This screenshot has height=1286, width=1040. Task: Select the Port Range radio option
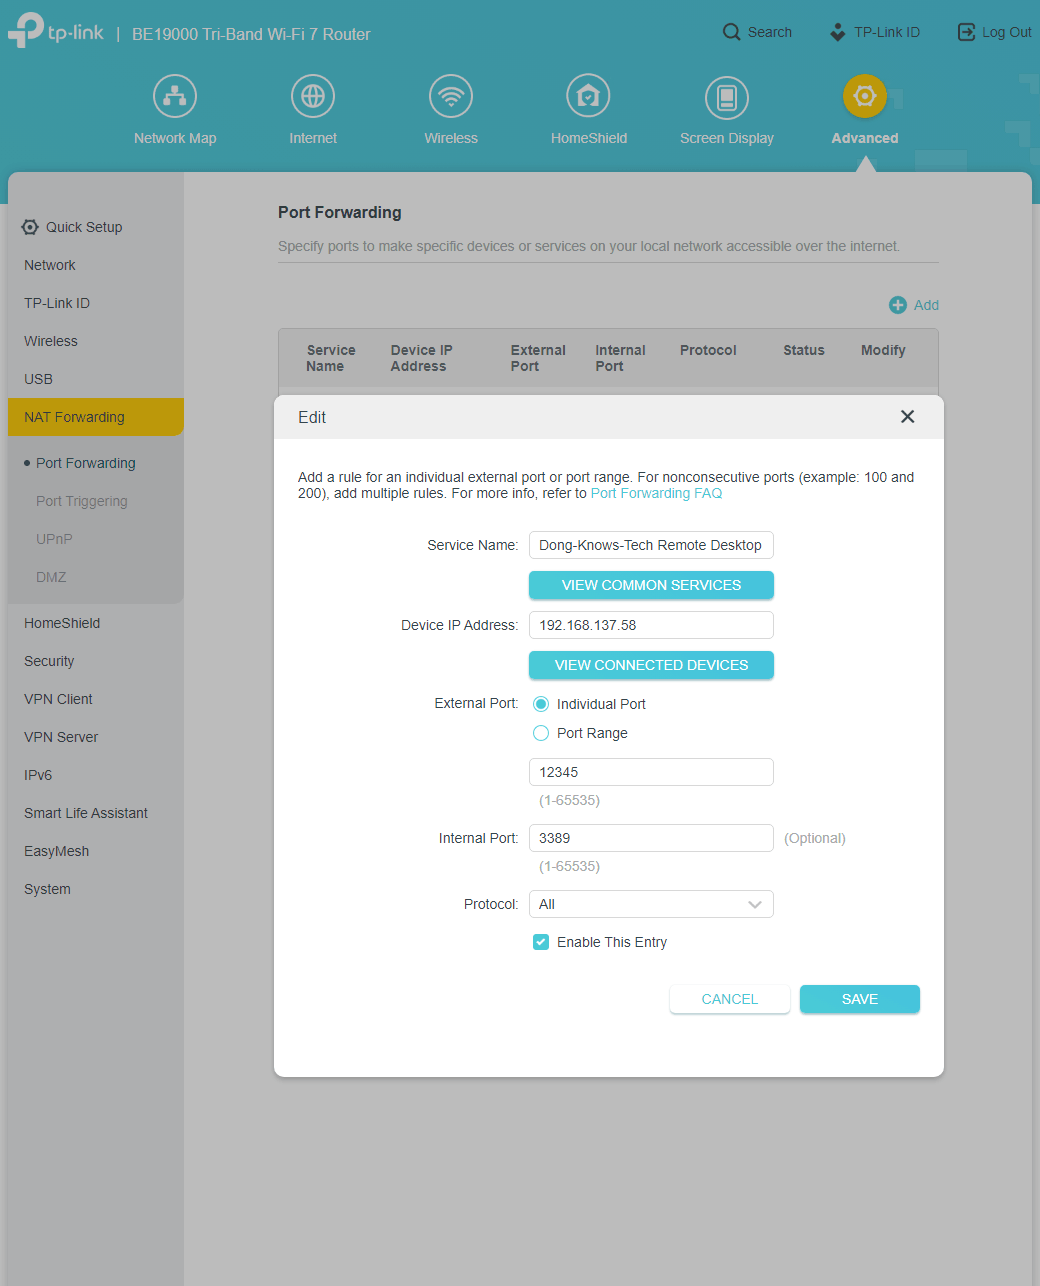541,733
